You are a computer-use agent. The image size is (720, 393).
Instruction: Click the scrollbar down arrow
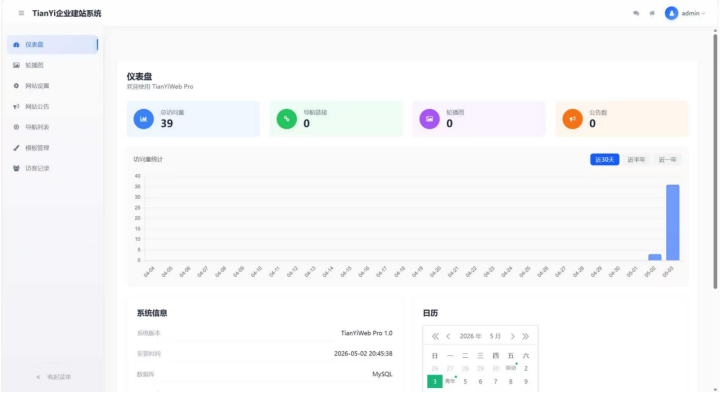point(715,390)
